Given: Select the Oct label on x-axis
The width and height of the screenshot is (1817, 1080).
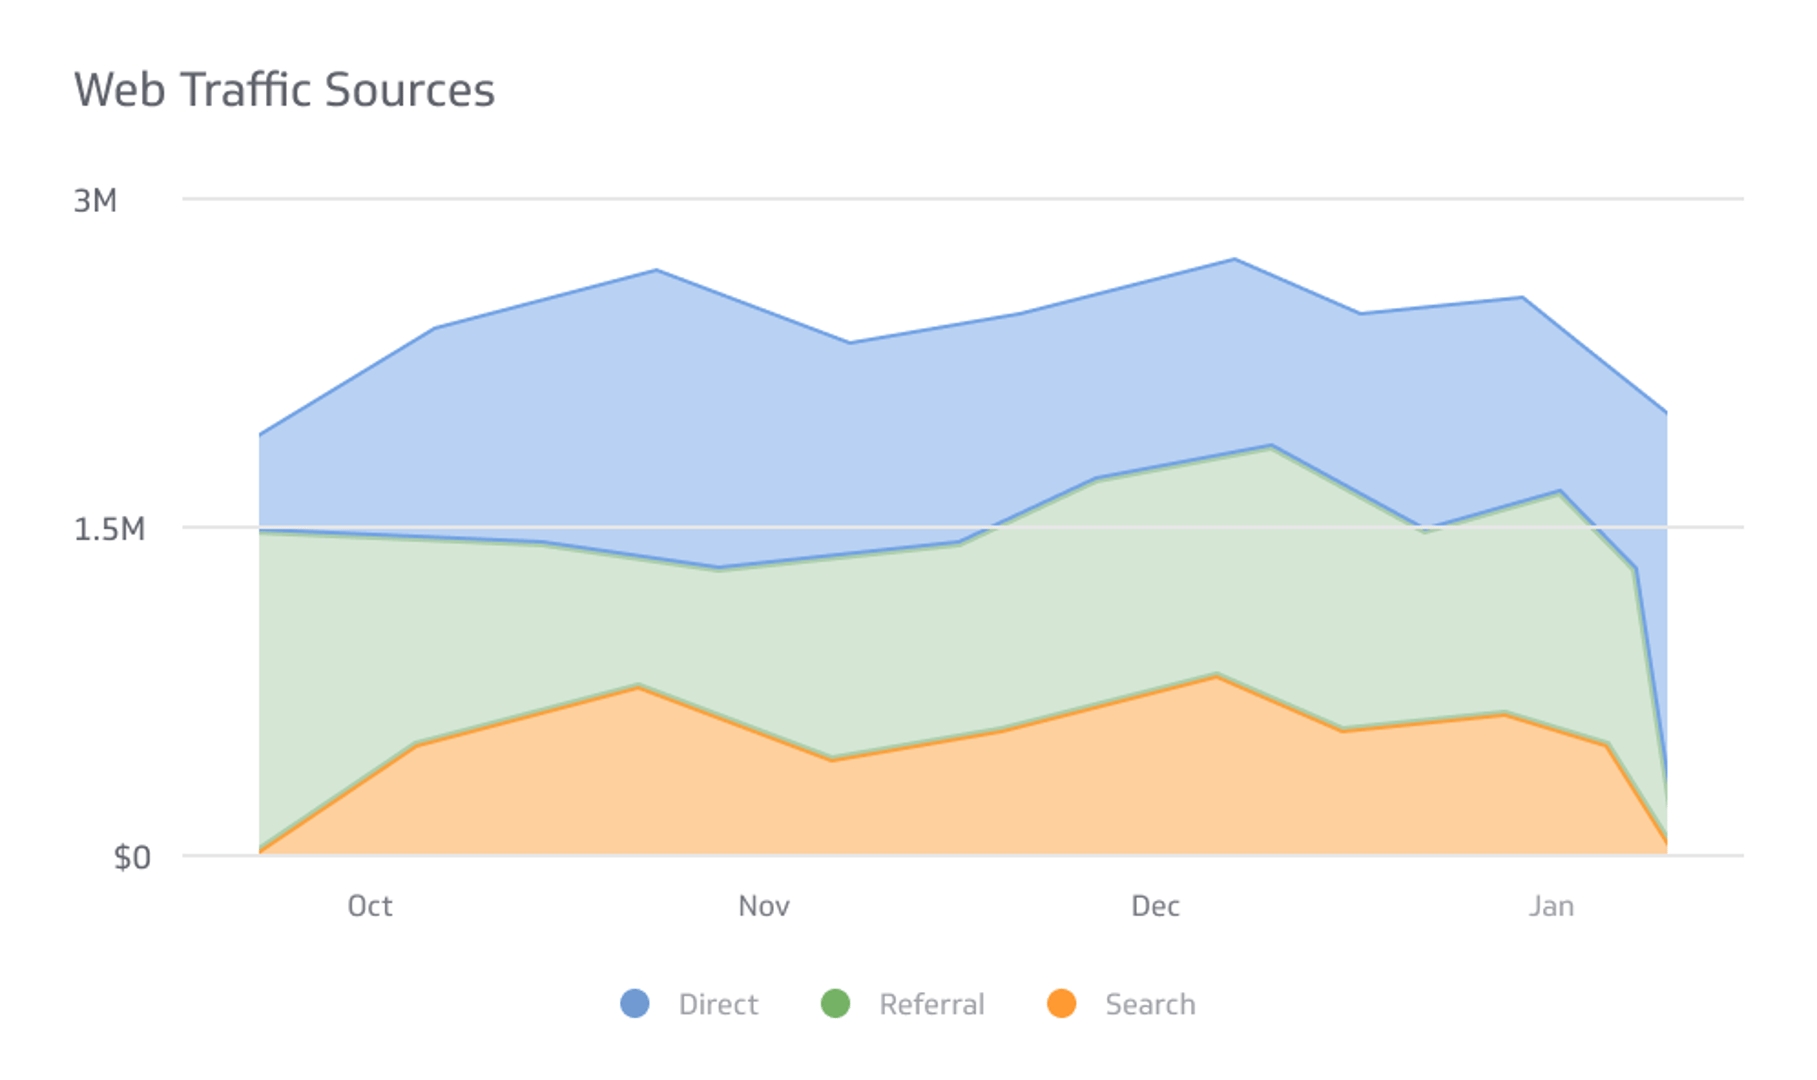Looking at the screenshot, I should click(x=369, y=906).
